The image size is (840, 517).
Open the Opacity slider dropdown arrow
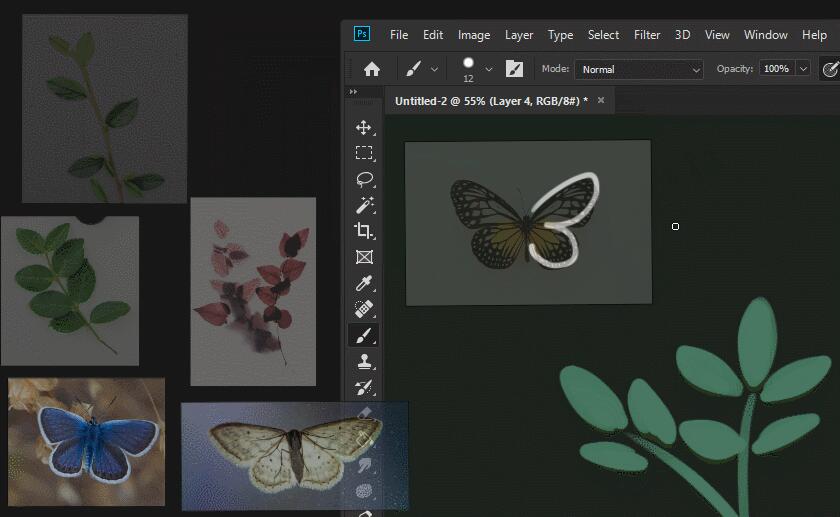tap(803, 69)
